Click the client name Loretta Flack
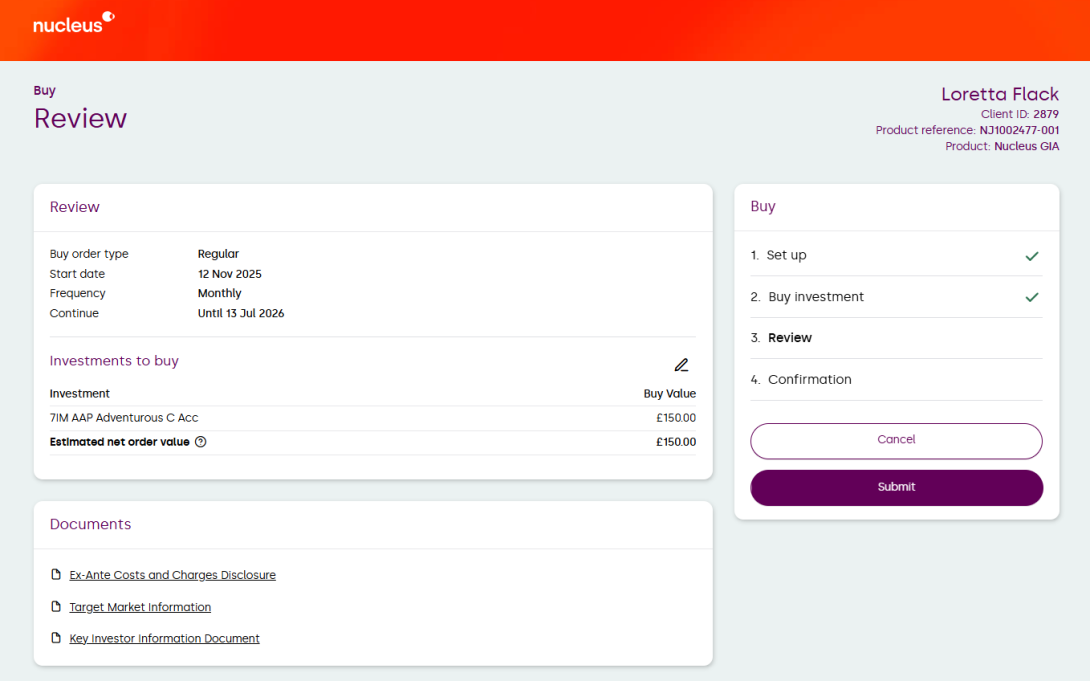 (999, 94)
